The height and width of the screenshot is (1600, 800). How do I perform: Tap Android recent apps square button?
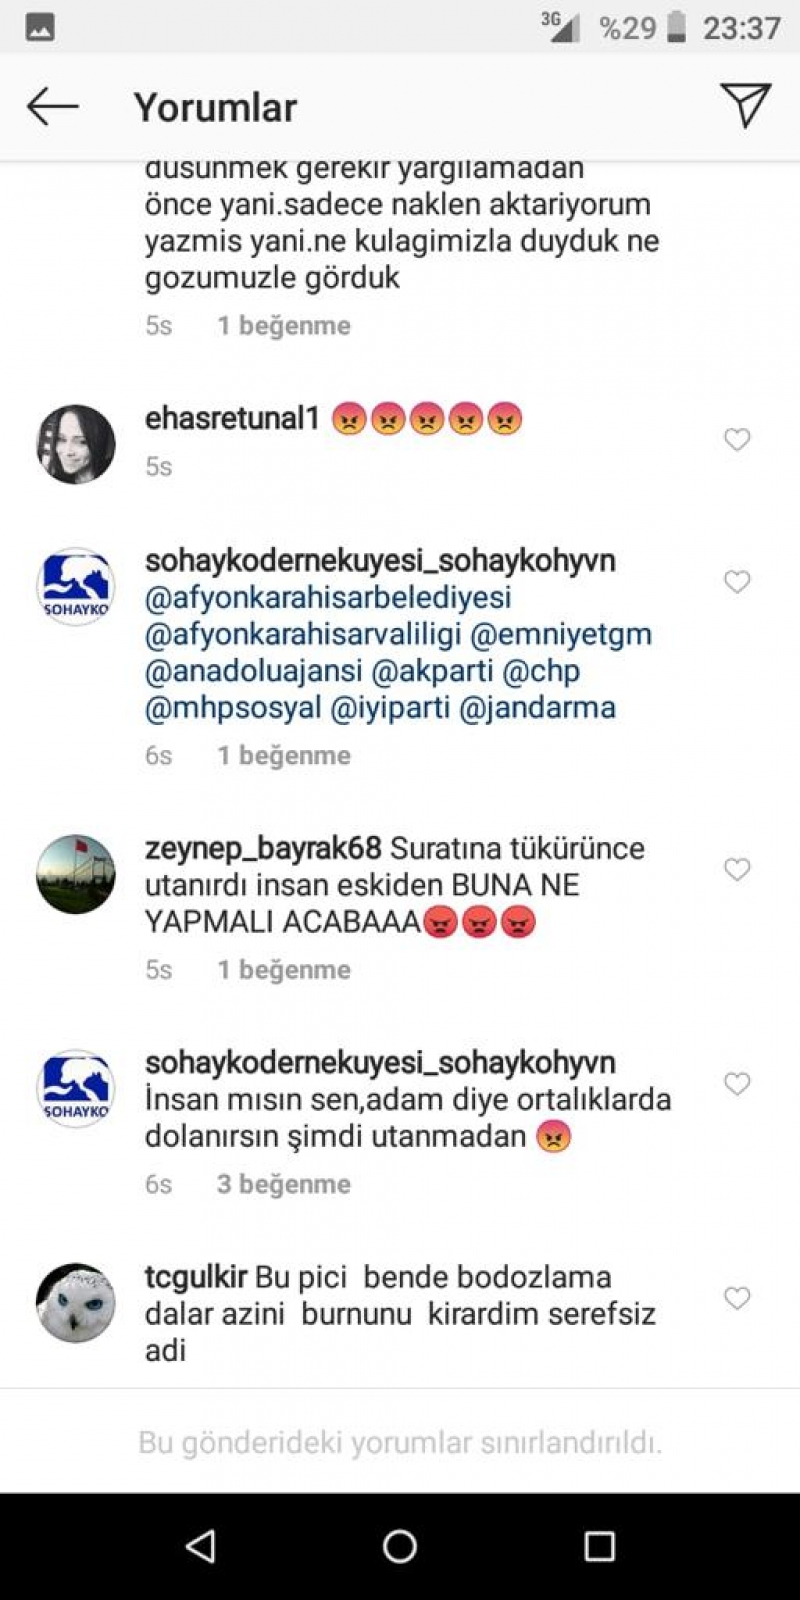pos(599,1546)
